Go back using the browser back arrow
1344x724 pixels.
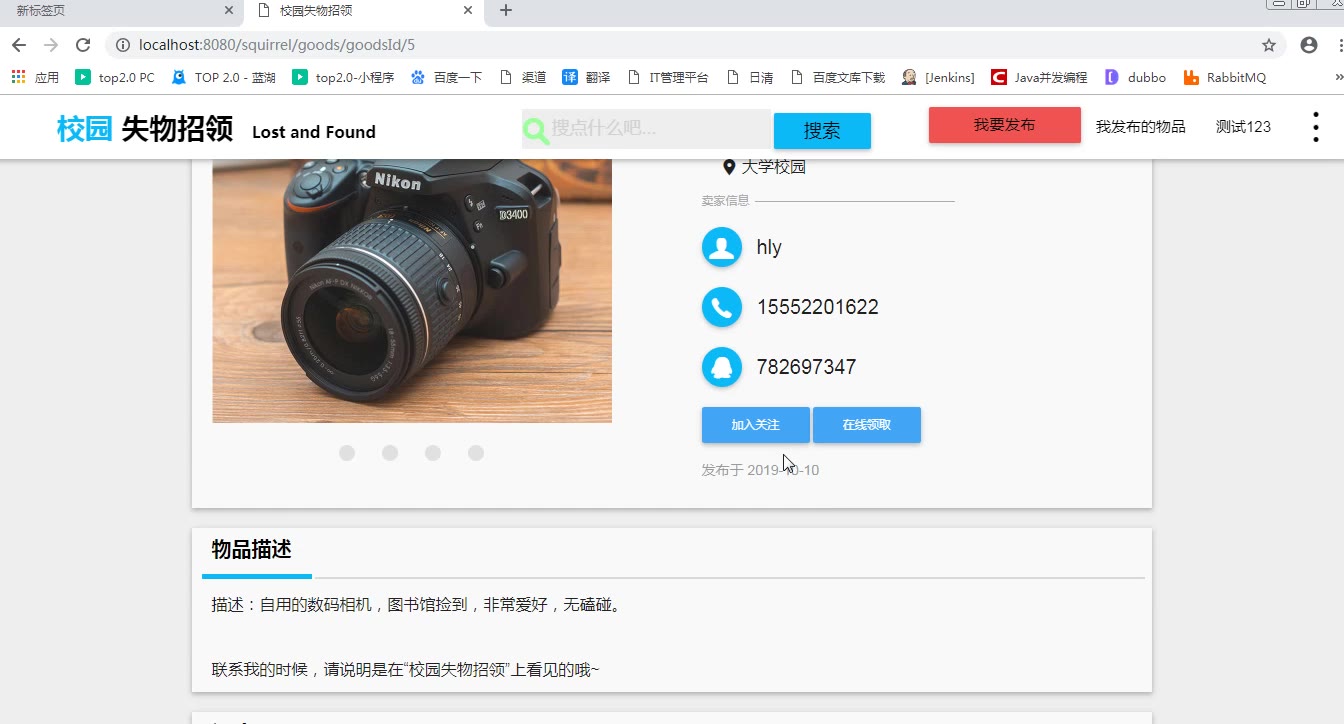point(19,45)
